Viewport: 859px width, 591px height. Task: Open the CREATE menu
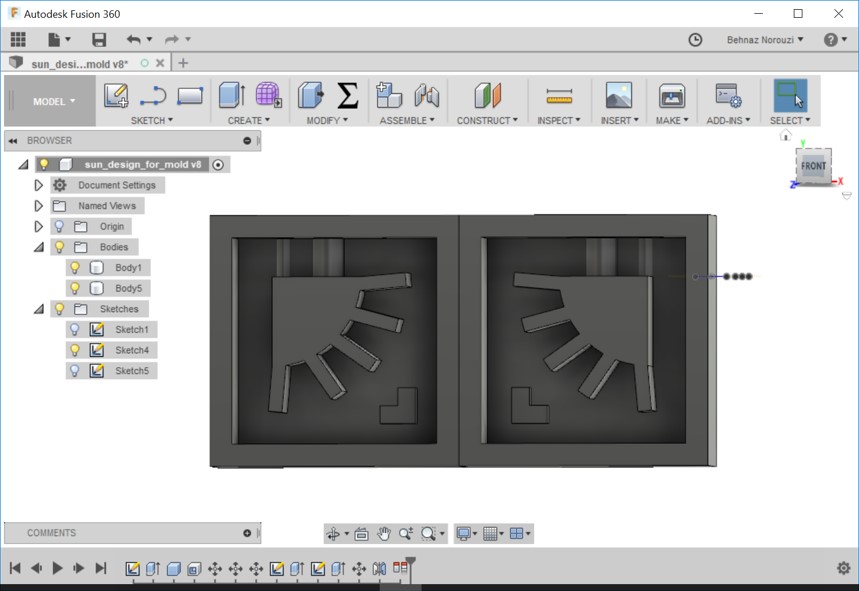(x=249, y=120)
